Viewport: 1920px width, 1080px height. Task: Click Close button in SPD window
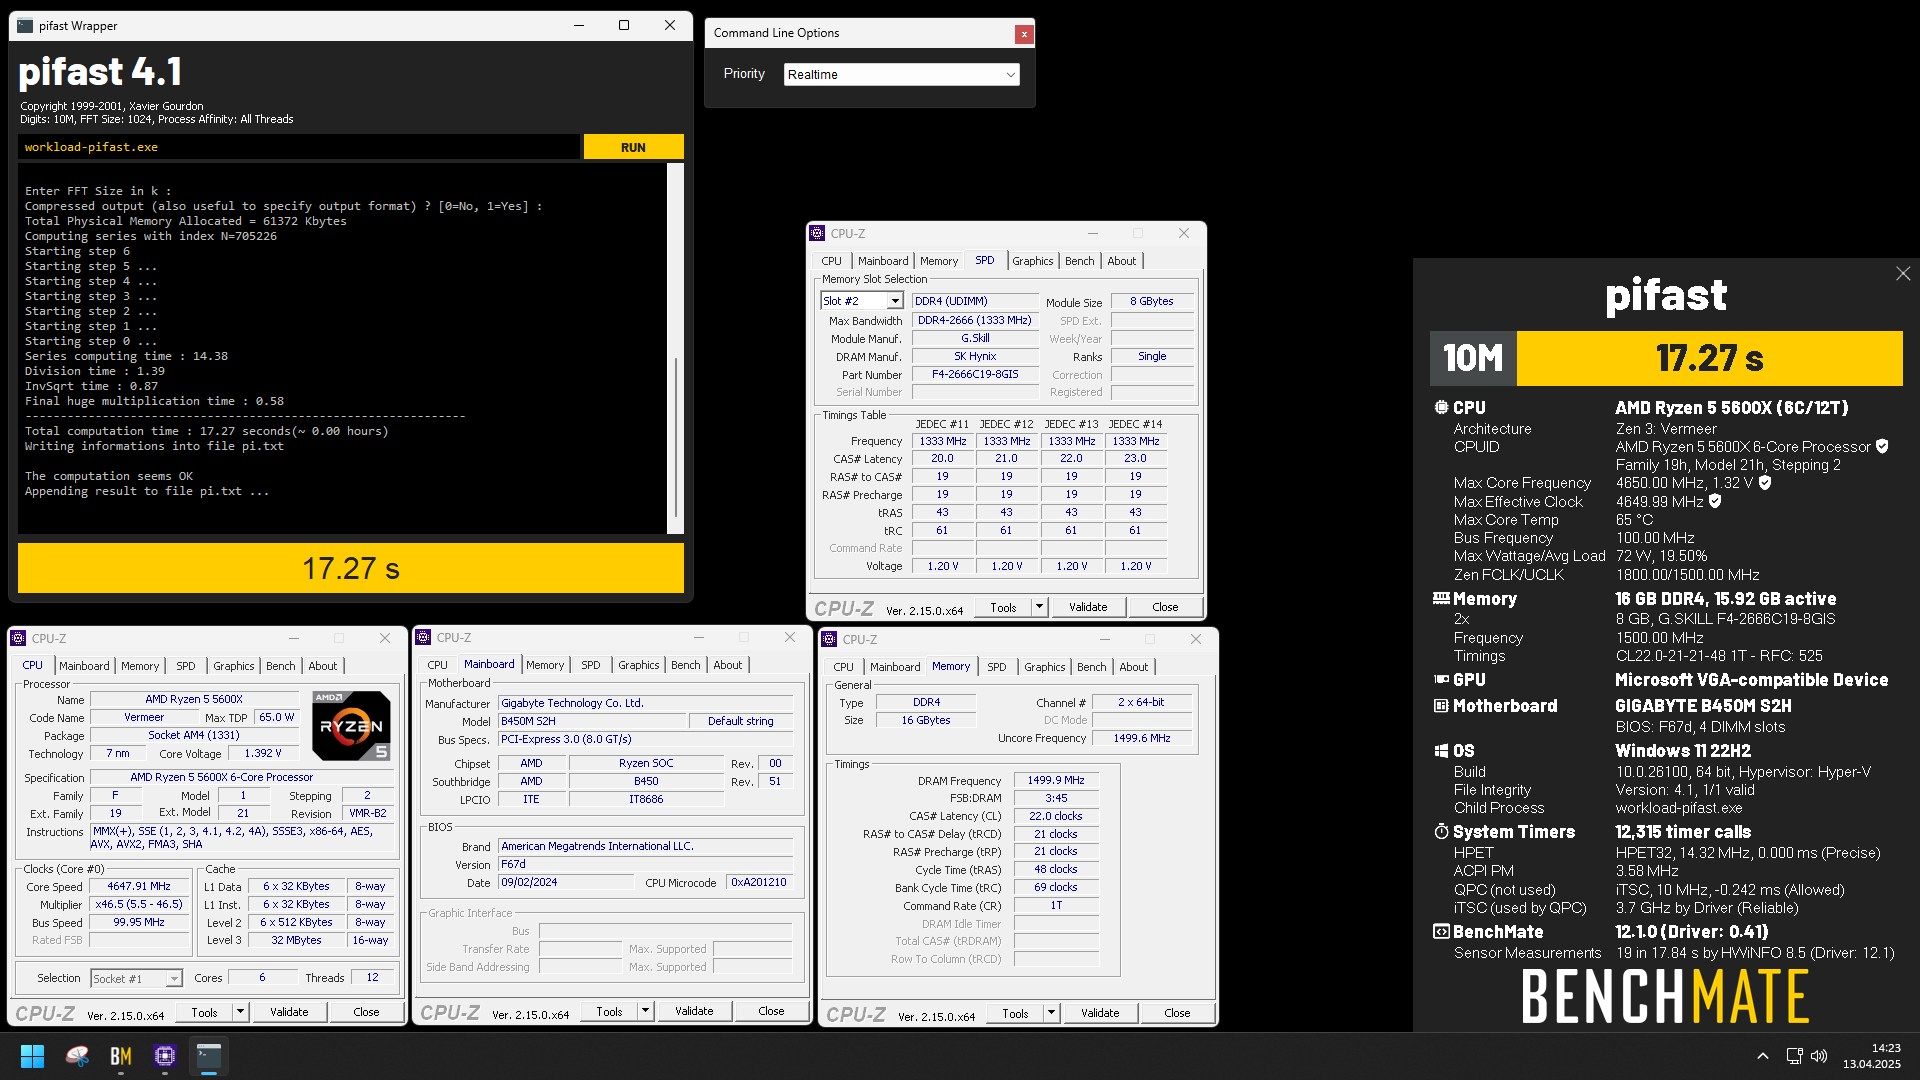coord(1165,607)
